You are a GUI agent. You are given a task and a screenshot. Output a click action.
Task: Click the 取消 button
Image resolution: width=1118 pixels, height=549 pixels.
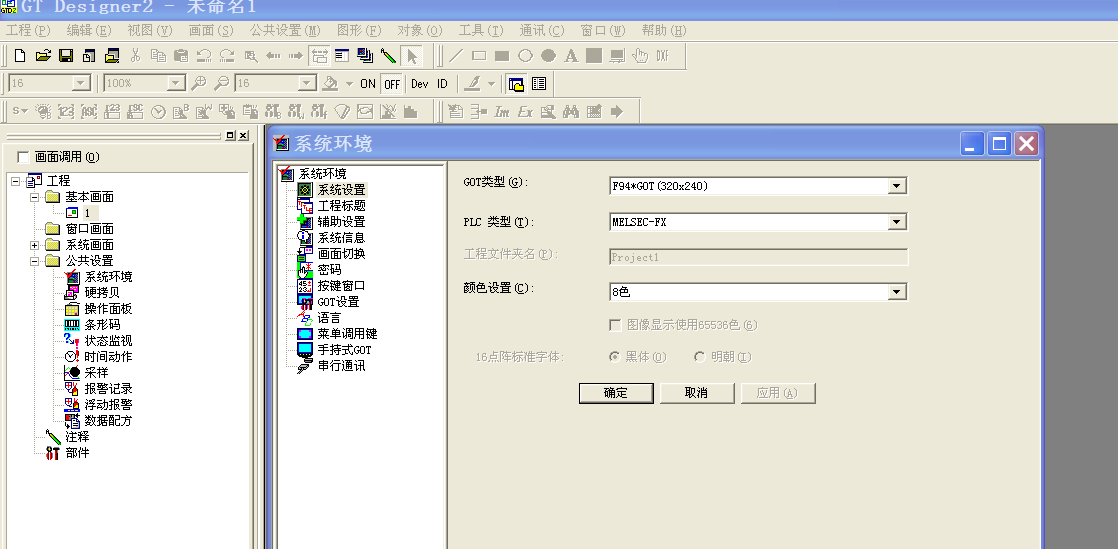pyautogui.click(x=696, y=393)
